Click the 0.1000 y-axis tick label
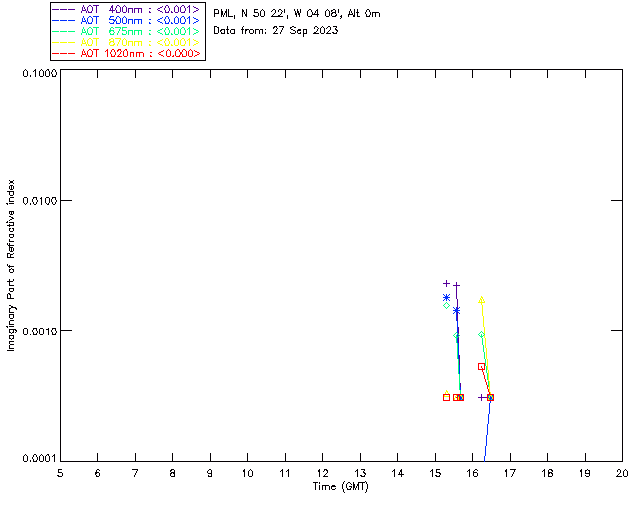The image size is (640, 512). tap(40, 73)
